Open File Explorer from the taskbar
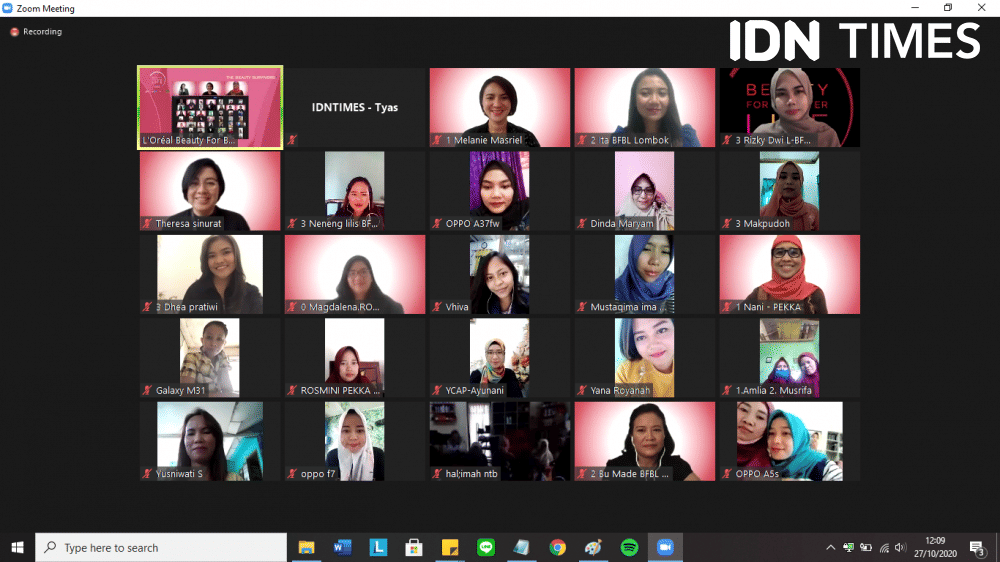Screen dimensions: 1000x562 click(x=307, y=547)
